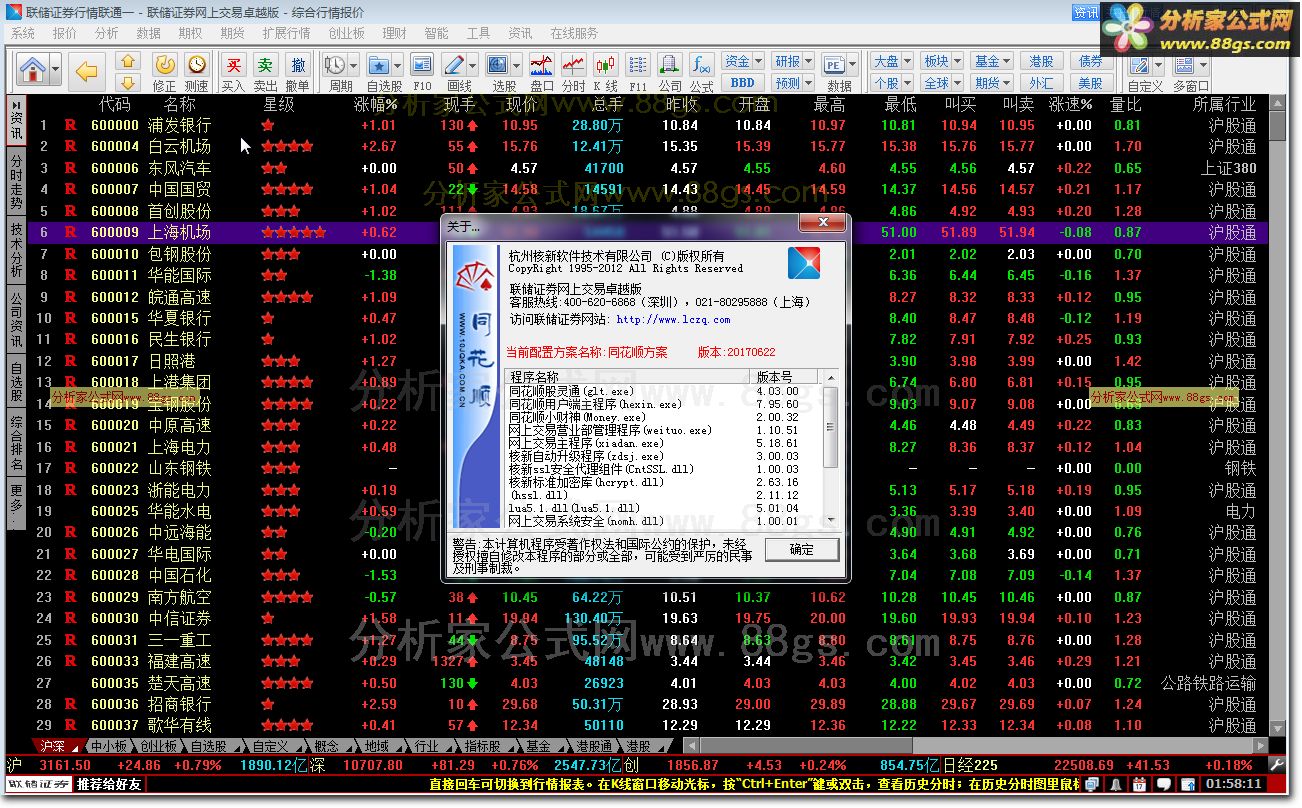Click the F11 list icon
The height and width of the screenshot is (808, 1302).
coord(638,64)
